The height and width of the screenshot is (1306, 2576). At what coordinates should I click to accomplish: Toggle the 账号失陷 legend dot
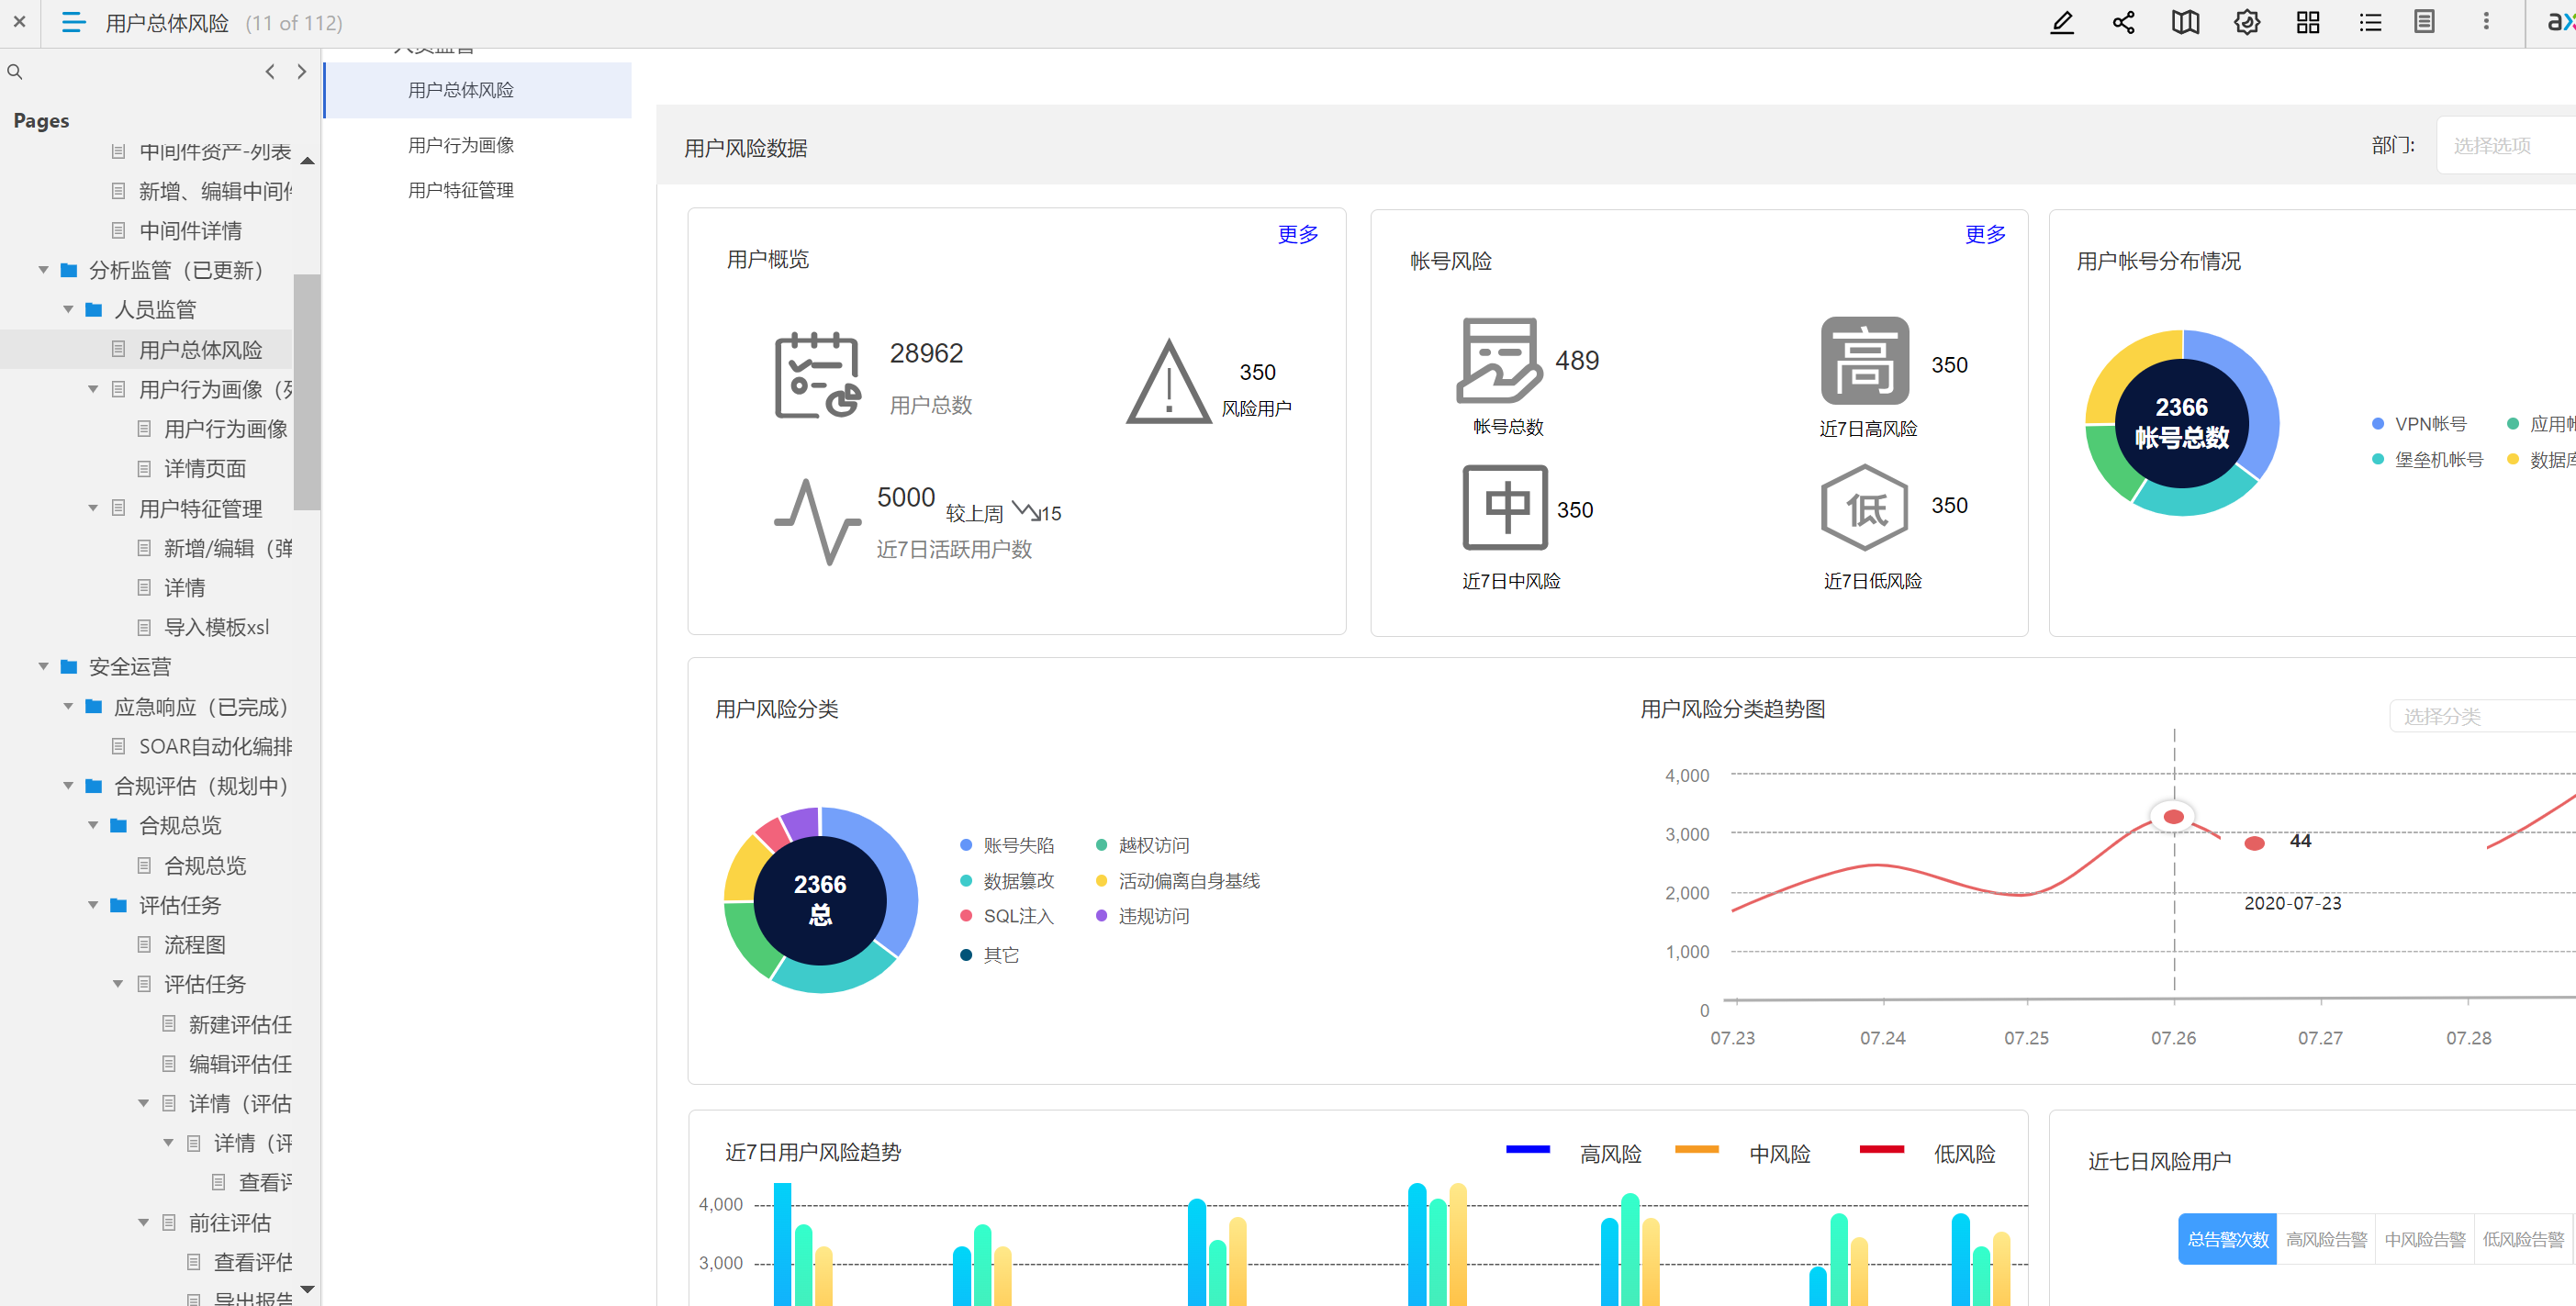click(966, 845)
